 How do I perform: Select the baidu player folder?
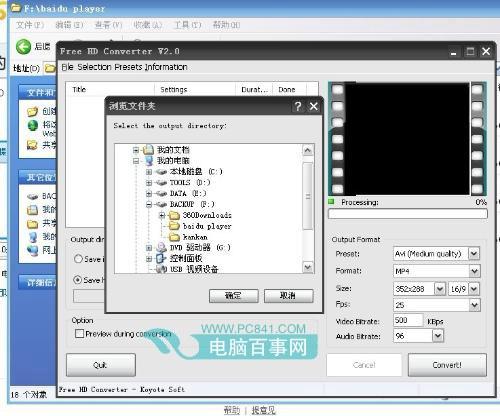tap(200, 226)
